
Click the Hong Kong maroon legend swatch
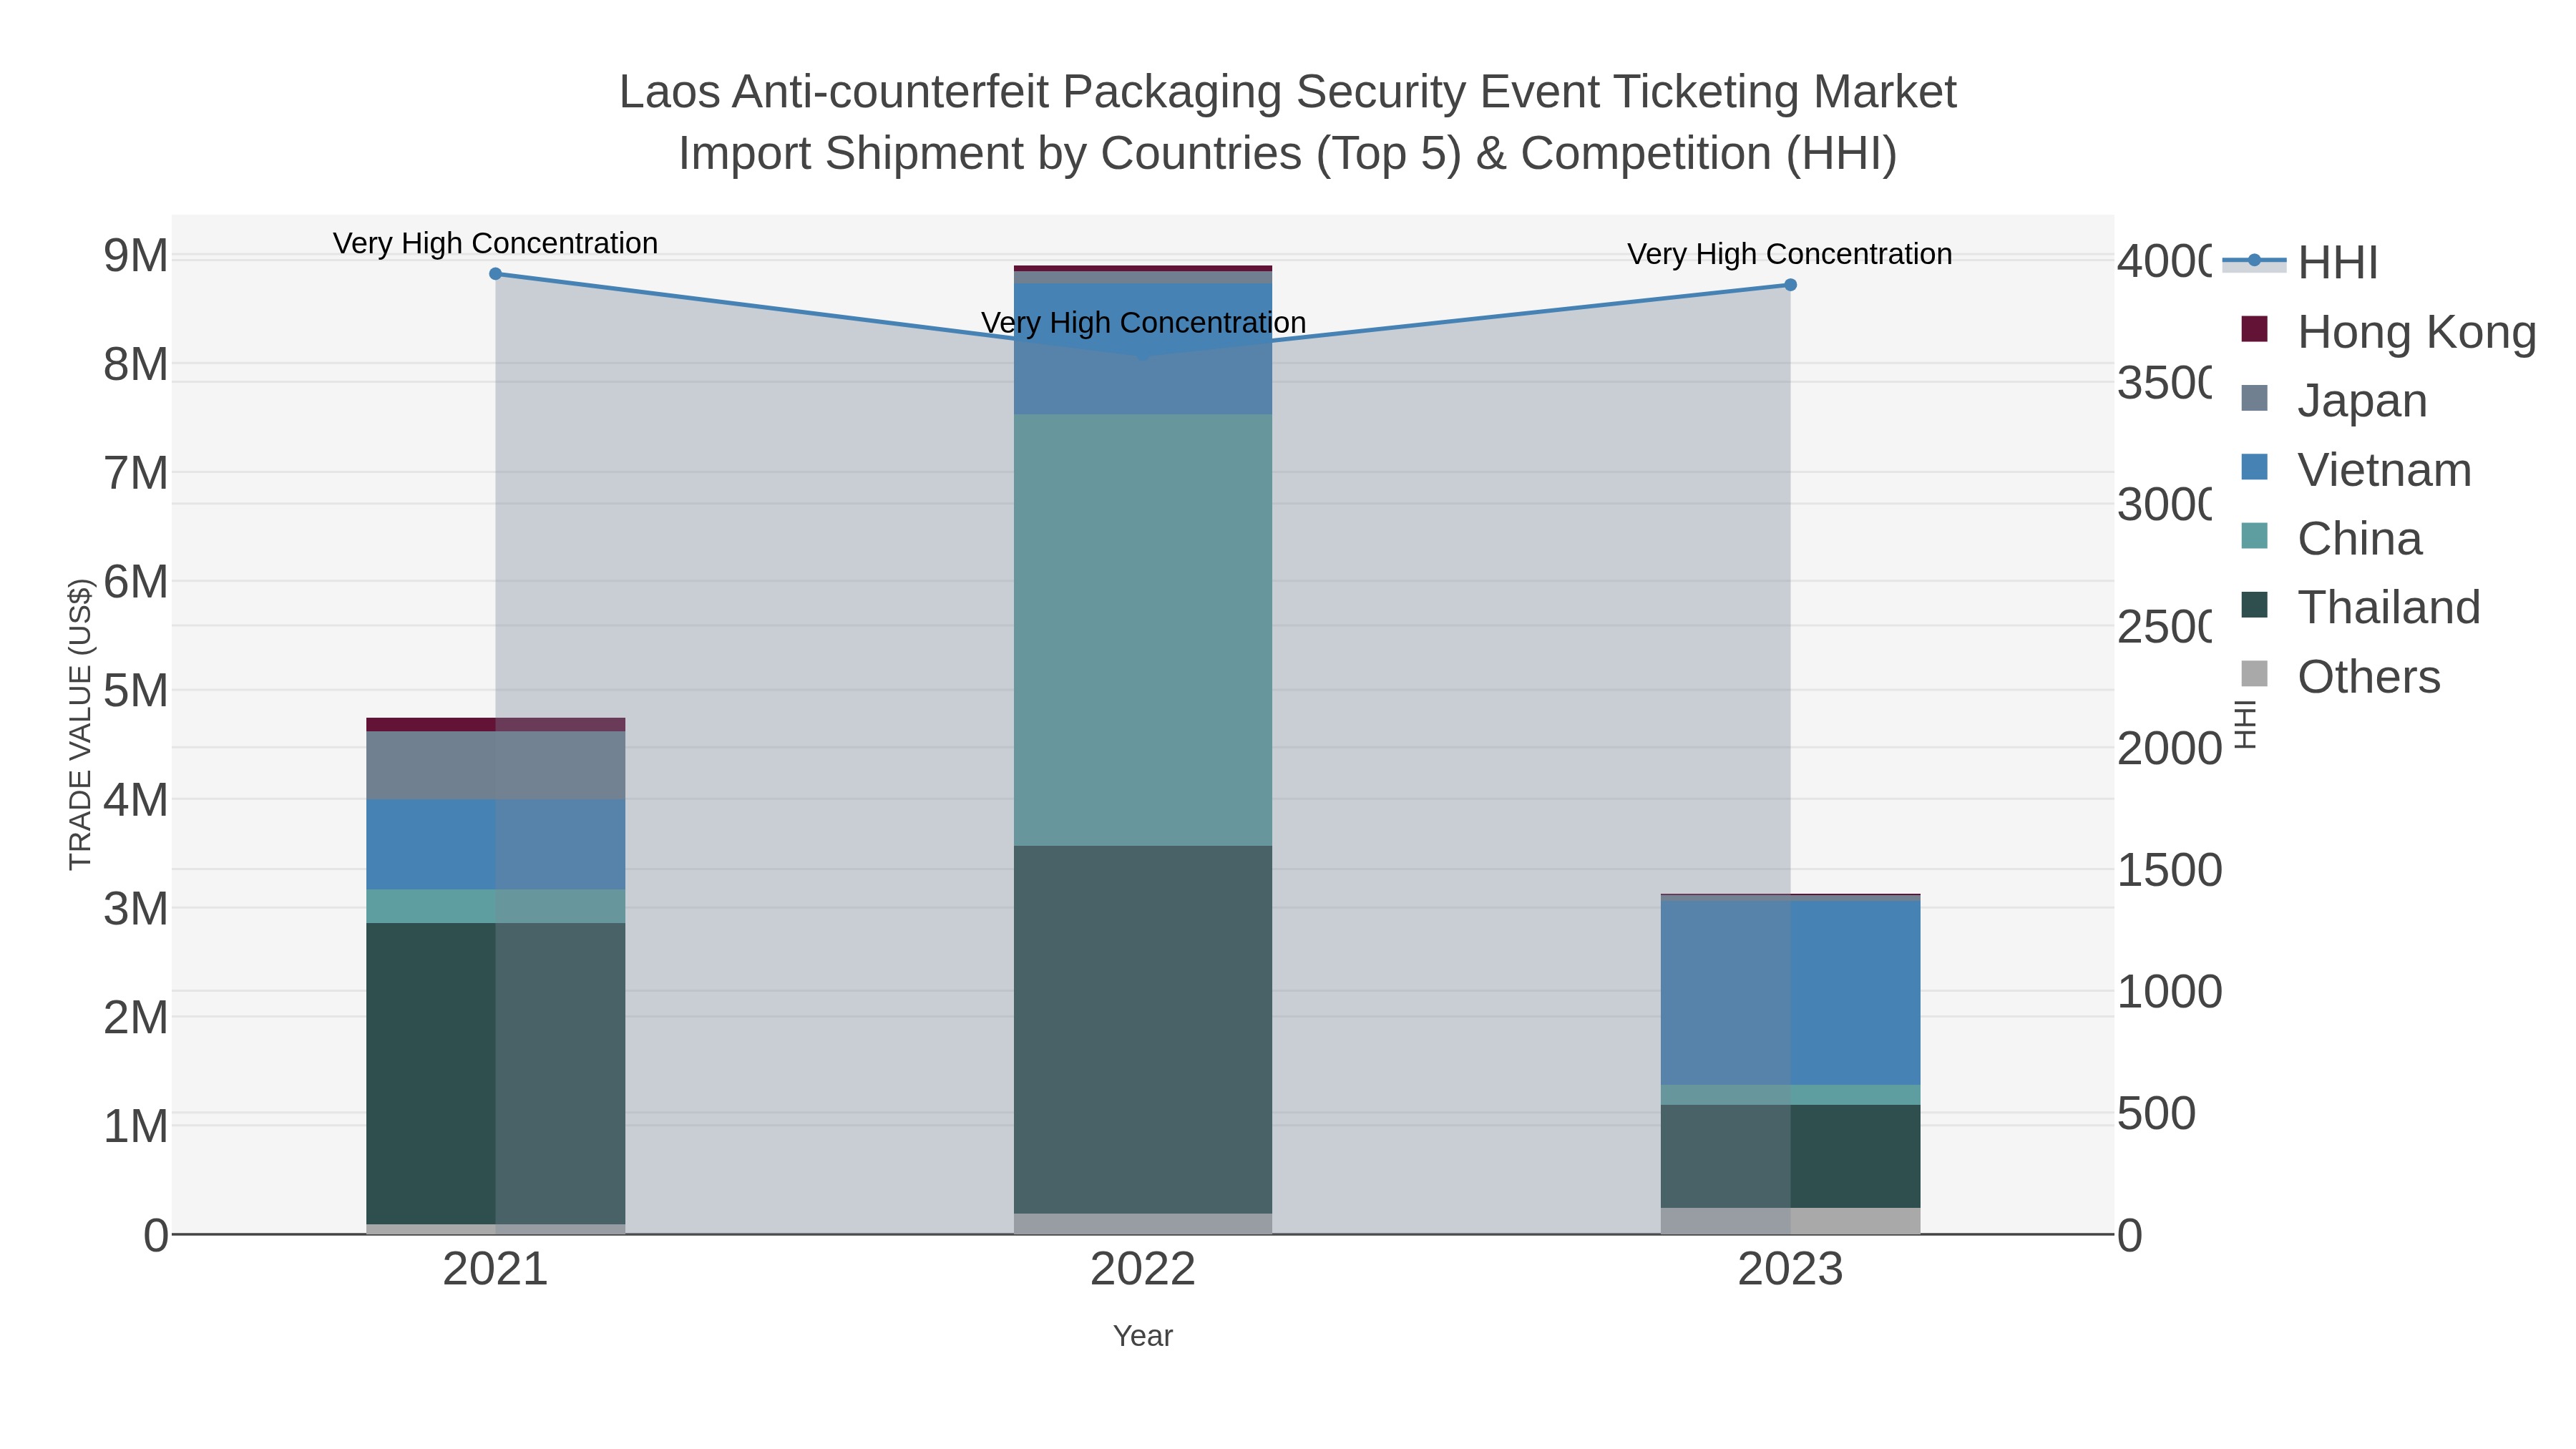[x=2254, y=329]
